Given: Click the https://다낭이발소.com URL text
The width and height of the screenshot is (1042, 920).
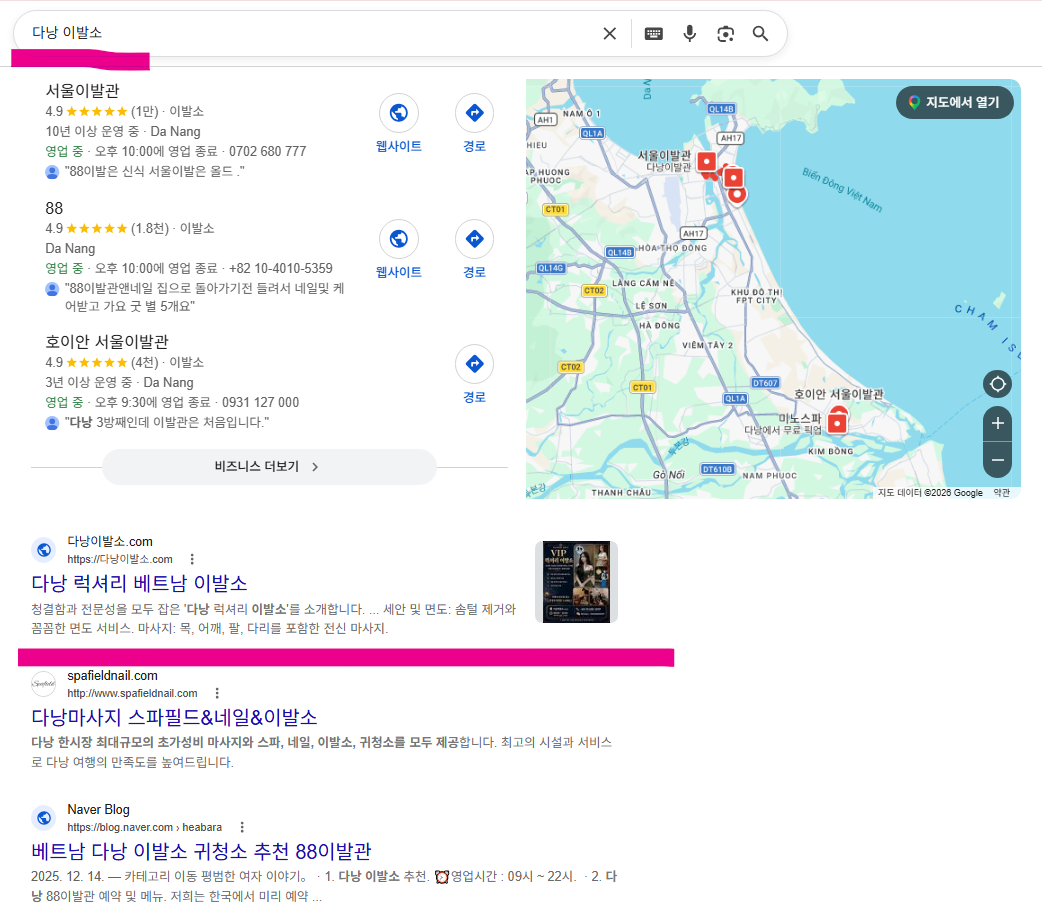Looking at the screenshot, I should 120,559.
